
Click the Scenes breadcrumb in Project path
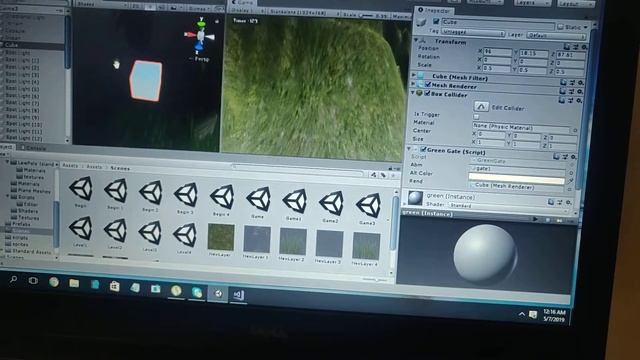[x=120, y=168]
